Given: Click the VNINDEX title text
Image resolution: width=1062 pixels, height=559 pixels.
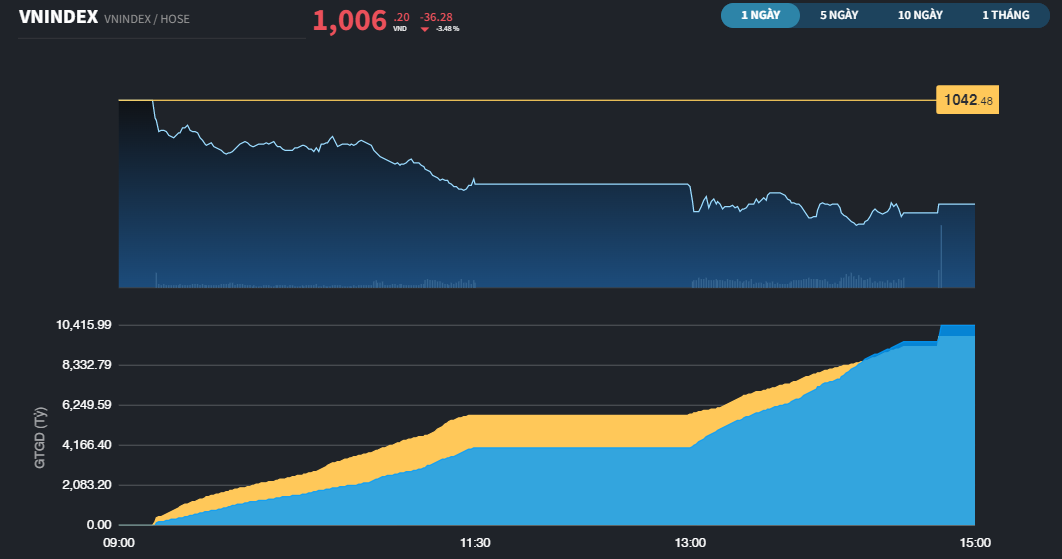Looking at the screenshot, I should point(57,17).
